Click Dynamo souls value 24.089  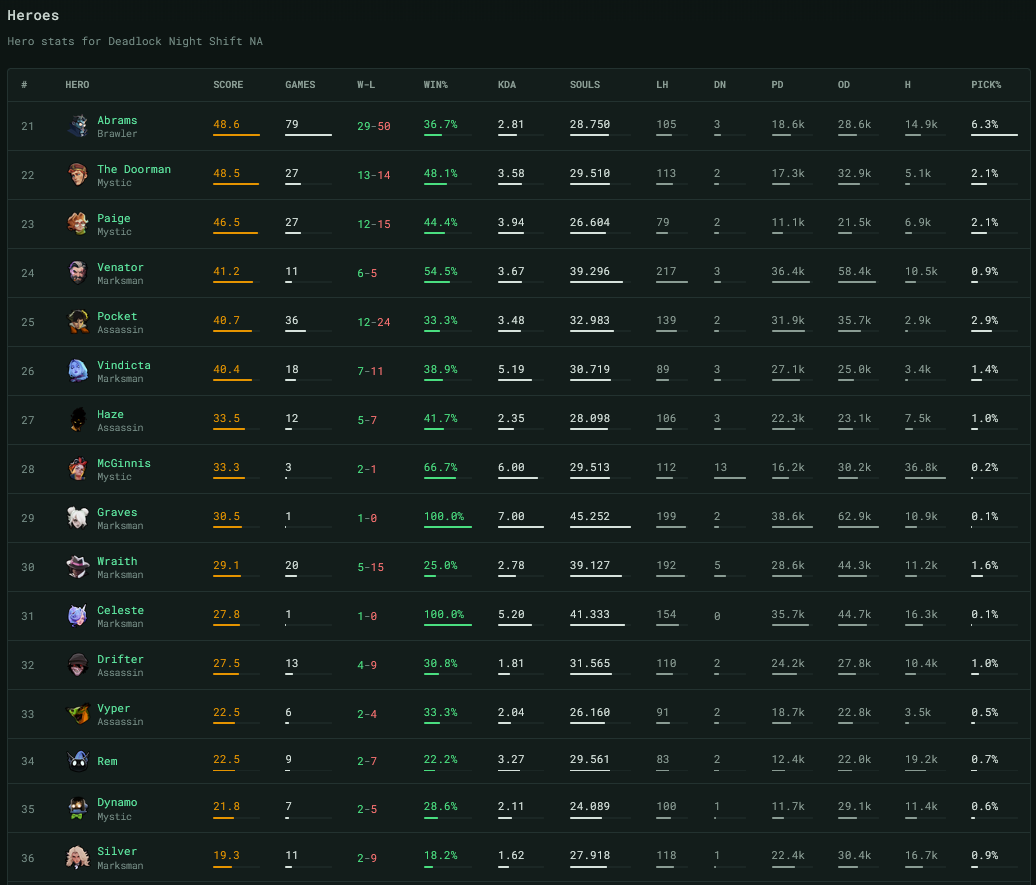tap(589, 806)
